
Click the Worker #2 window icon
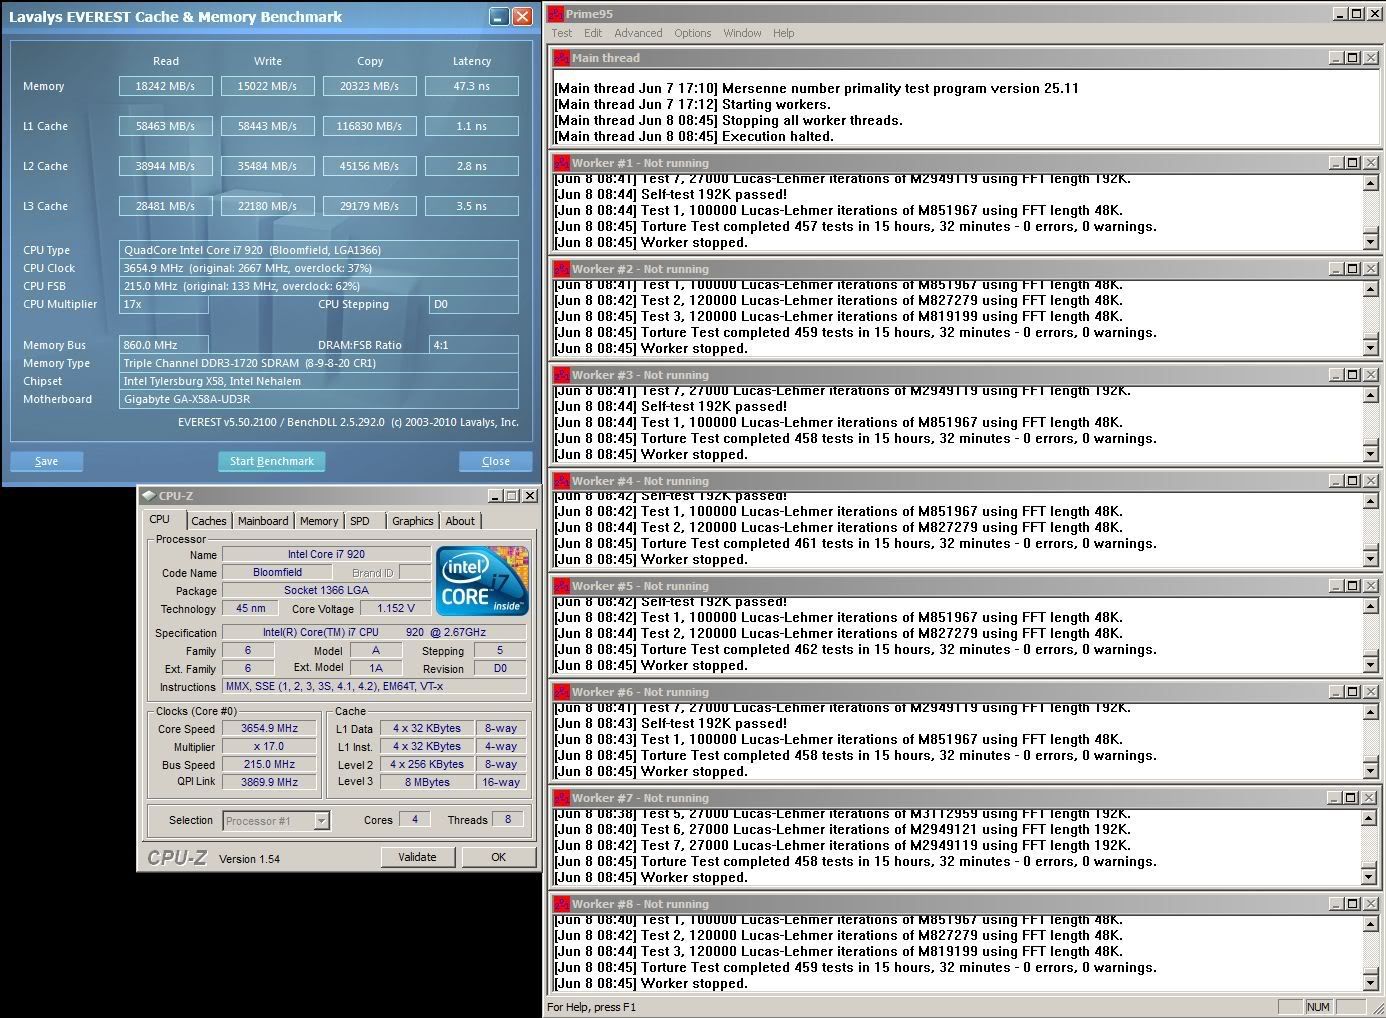pyautogui.click(x=561, y=269)
